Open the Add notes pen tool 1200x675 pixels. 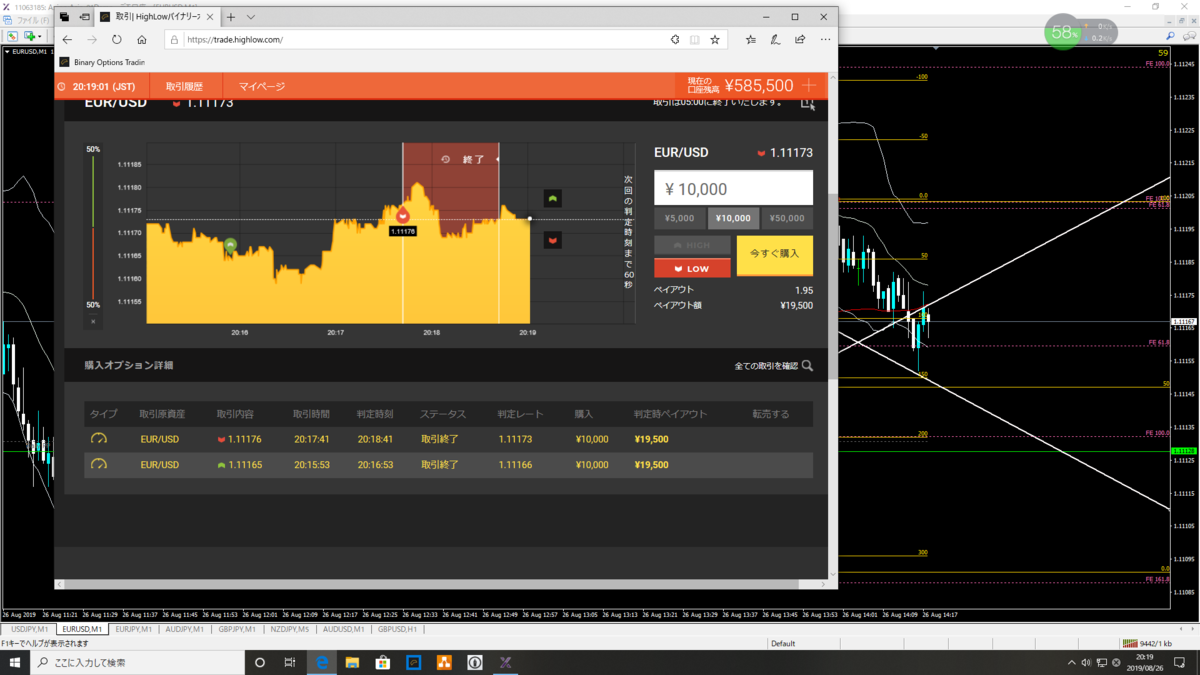tap(775, 40)
